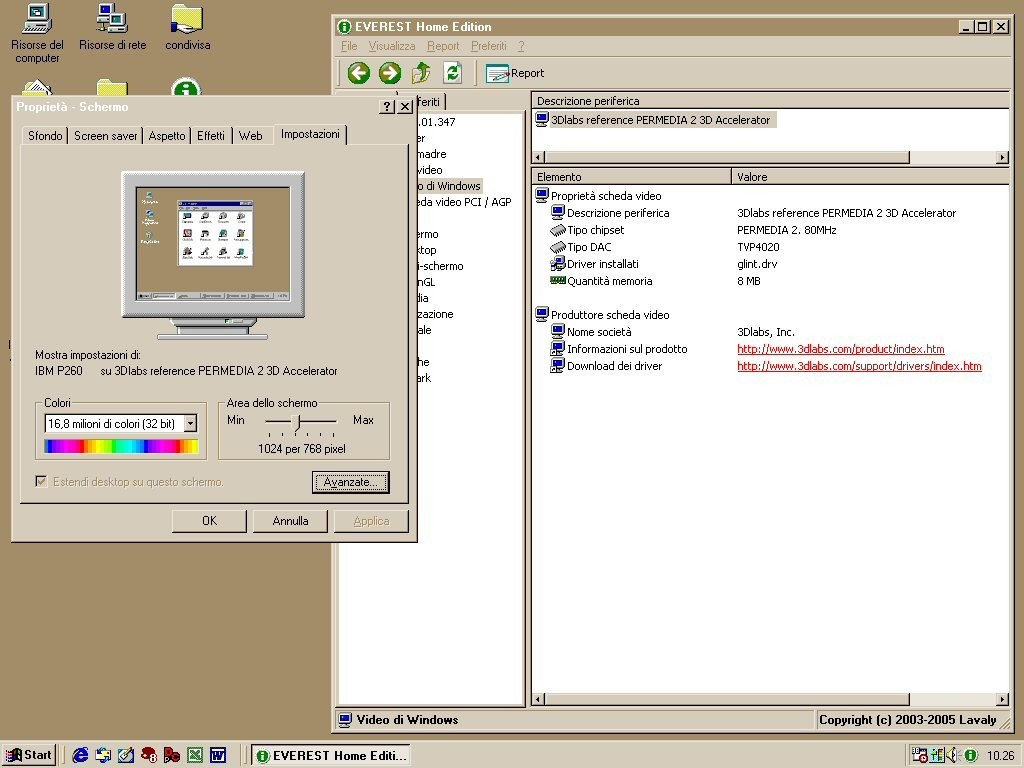Click the memory icon beside Quantità memoria
1024x768 pixels.
[558, 281]
